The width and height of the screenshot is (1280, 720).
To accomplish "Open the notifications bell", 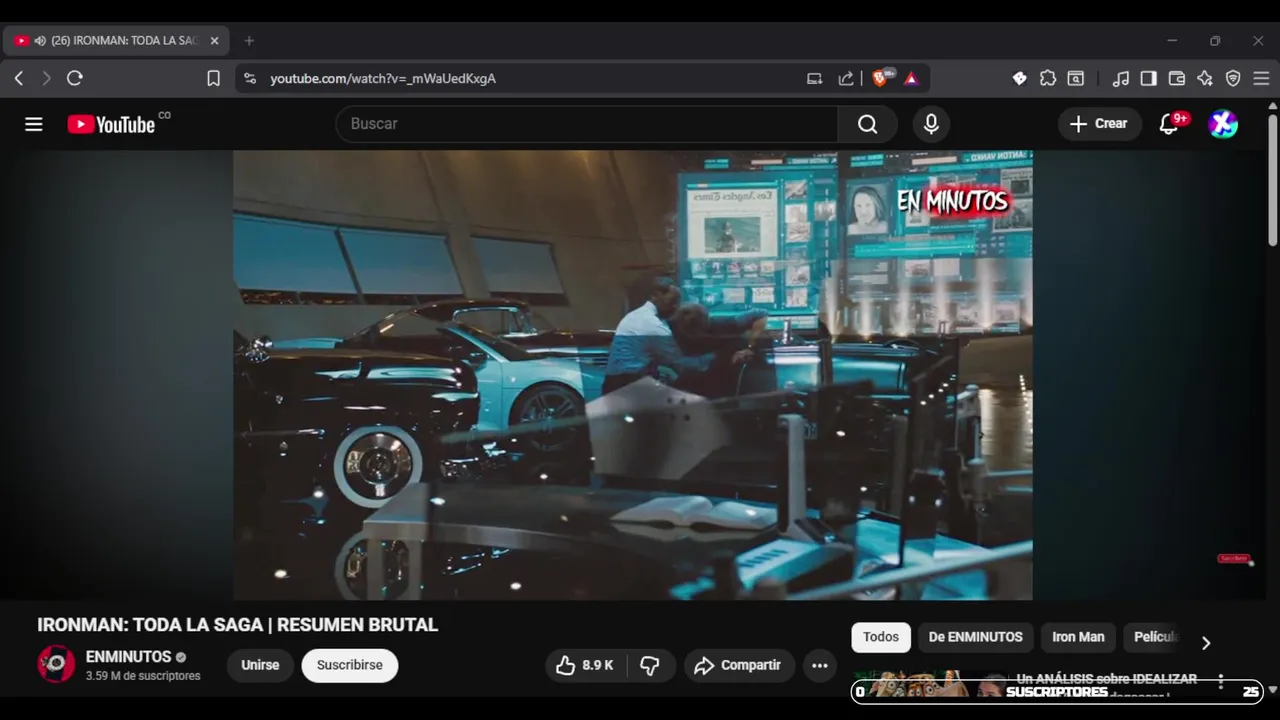I will click(1170, 124).
